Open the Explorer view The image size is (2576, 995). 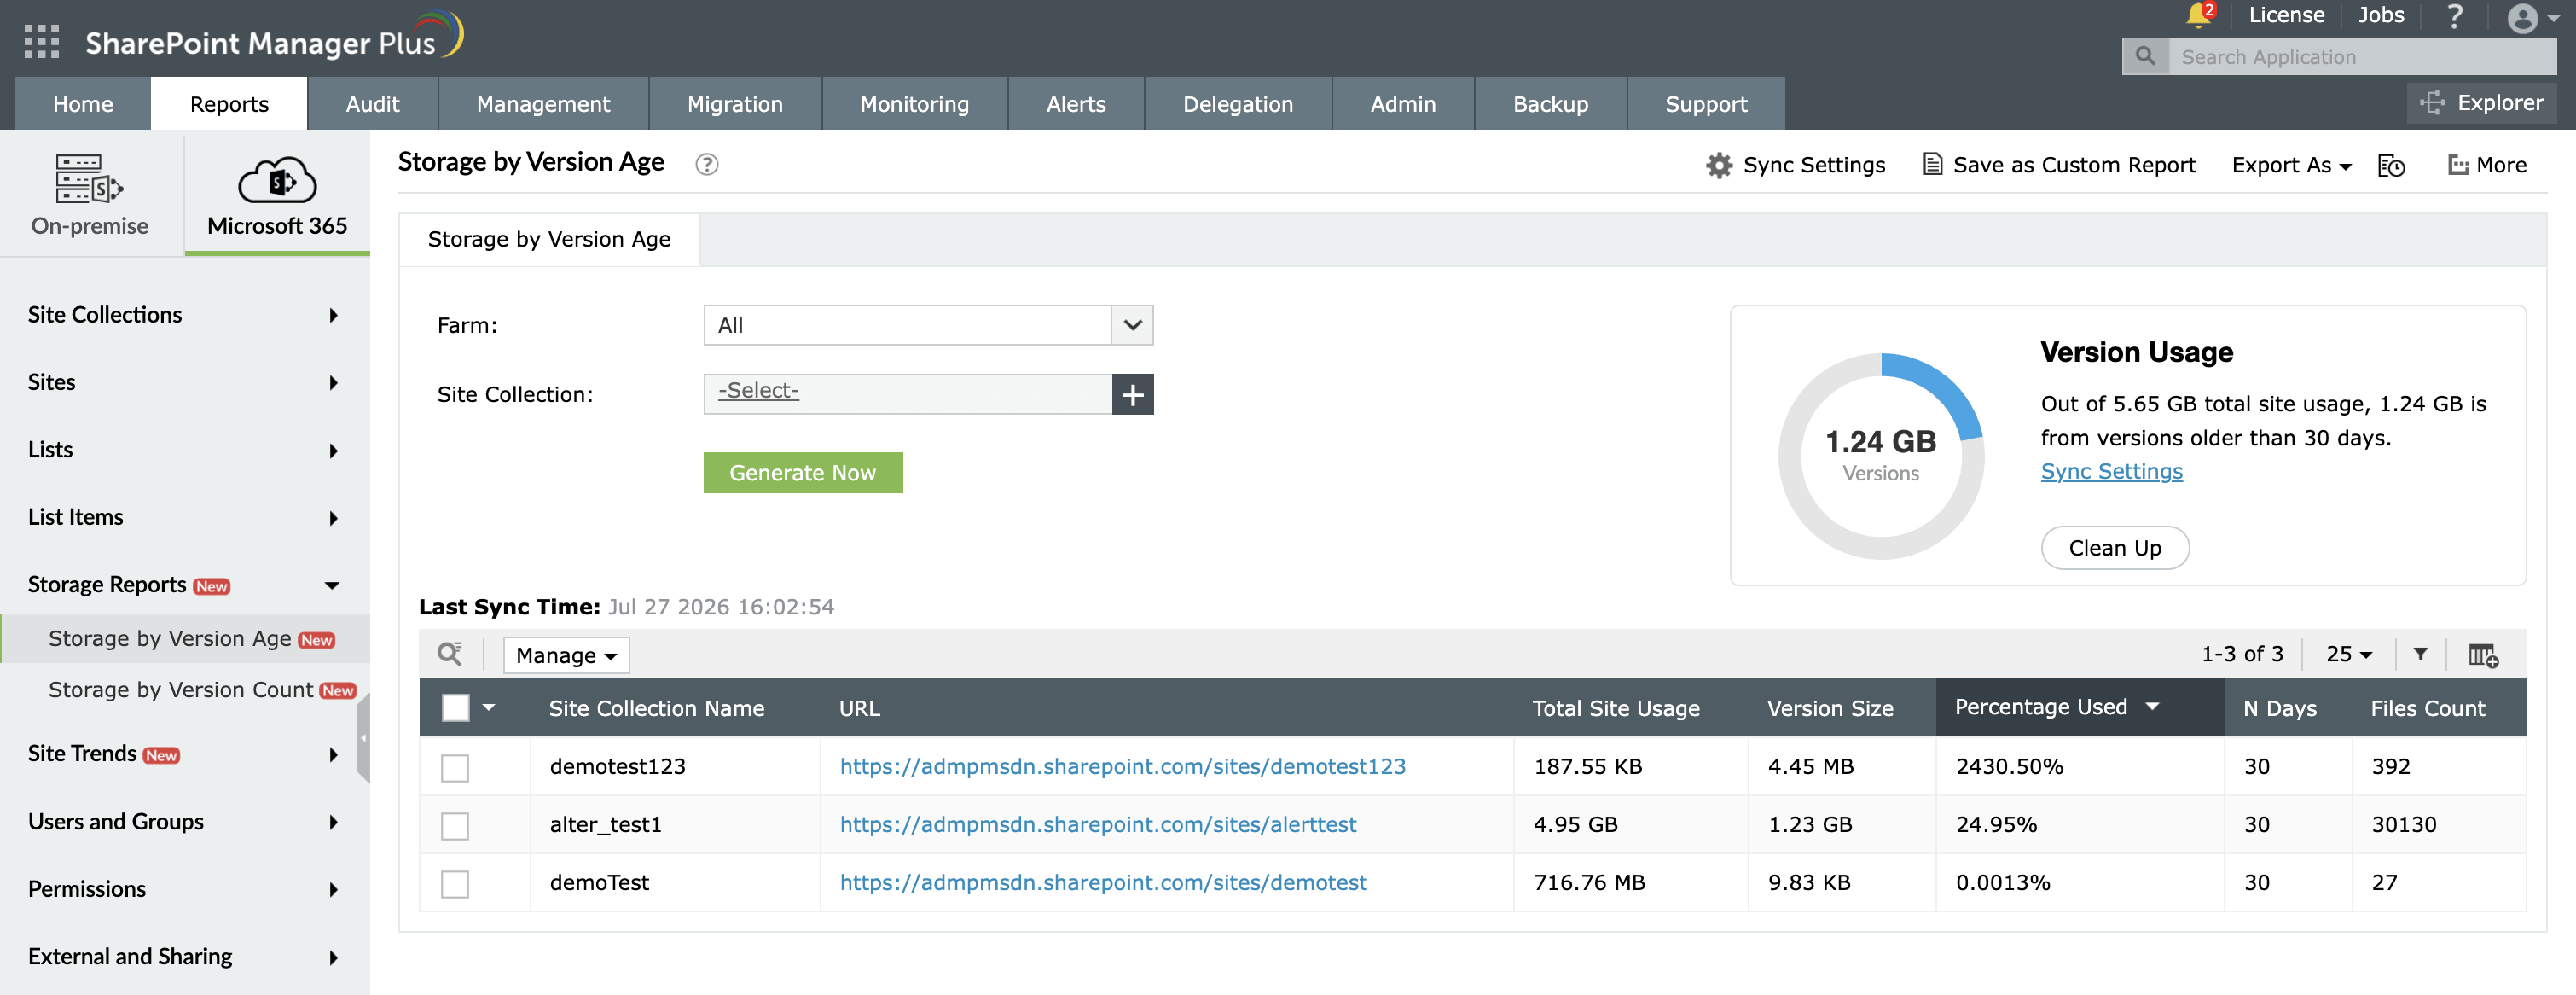click(x=2482, y=103)
